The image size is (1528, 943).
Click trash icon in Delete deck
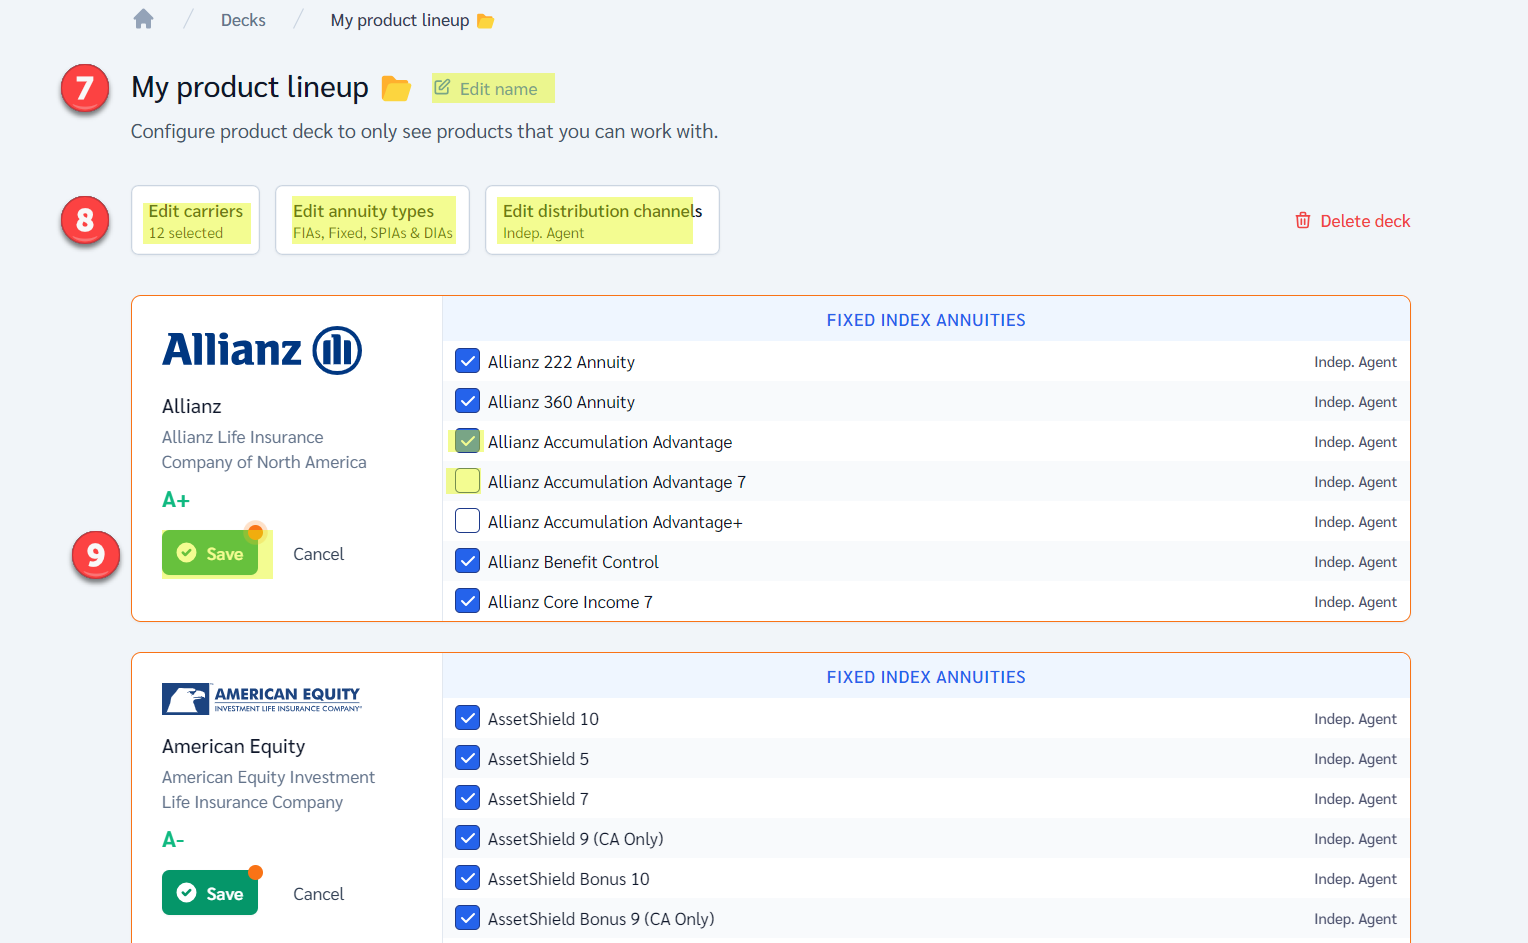pyautogui.click(x=1303, y=220)
